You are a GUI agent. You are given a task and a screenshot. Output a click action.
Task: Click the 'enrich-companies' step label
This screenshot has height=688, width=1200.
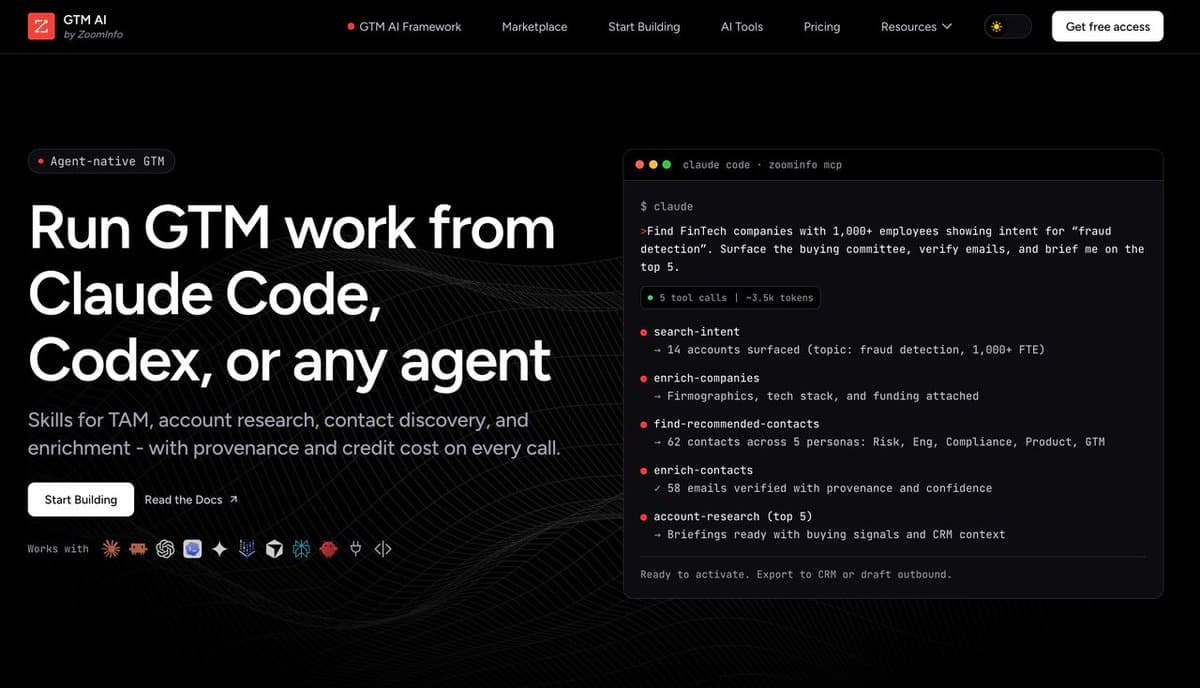[706, 378]
